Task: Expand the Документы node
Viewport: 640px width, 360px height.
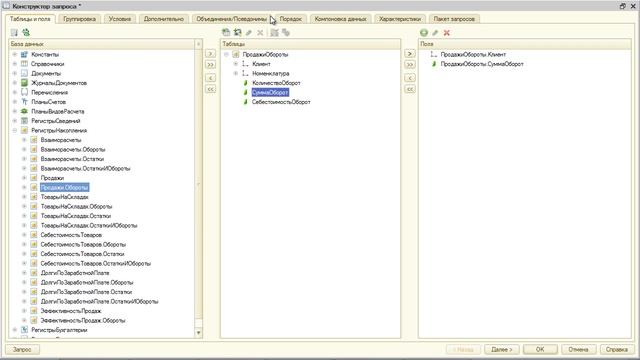Action: pos(15,73)
